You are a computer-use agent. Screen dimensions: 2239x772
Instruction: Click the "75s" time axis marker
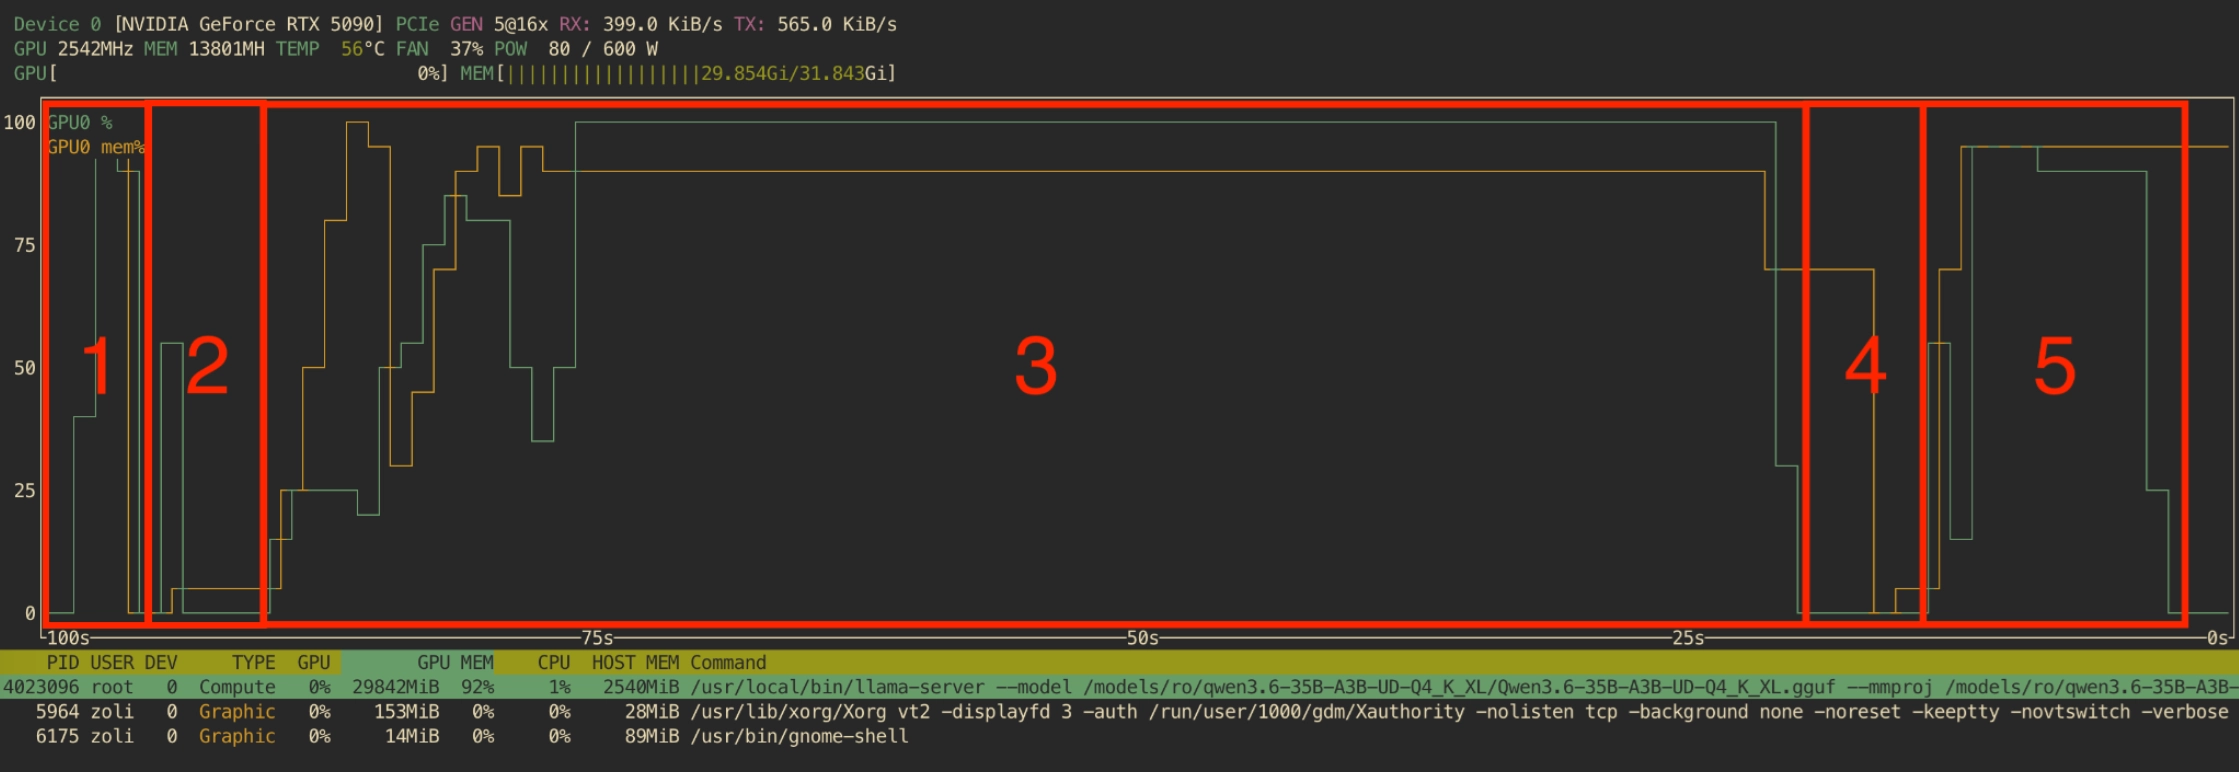[597, 638]
